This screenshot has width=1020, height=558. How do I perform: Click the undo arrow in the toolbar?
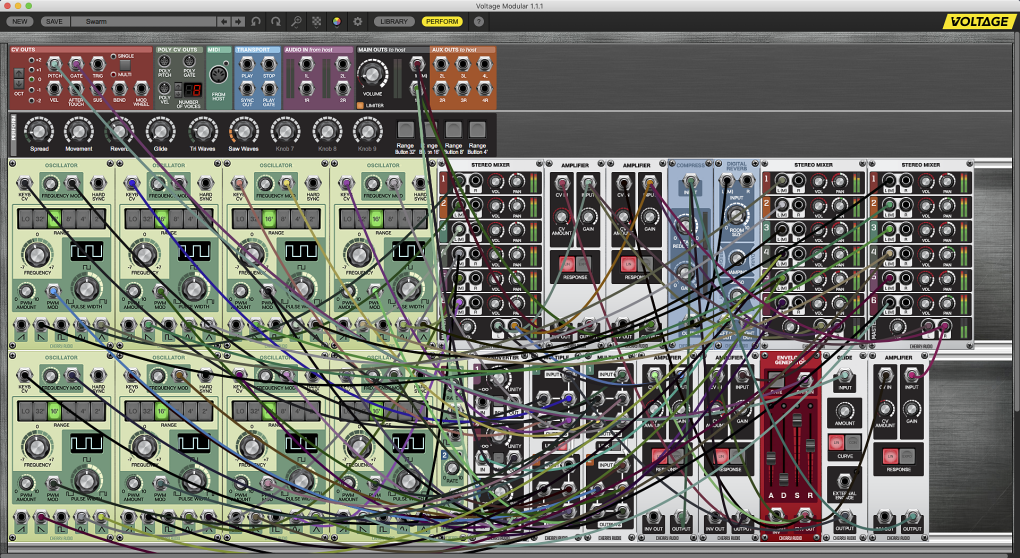(256, 21)
